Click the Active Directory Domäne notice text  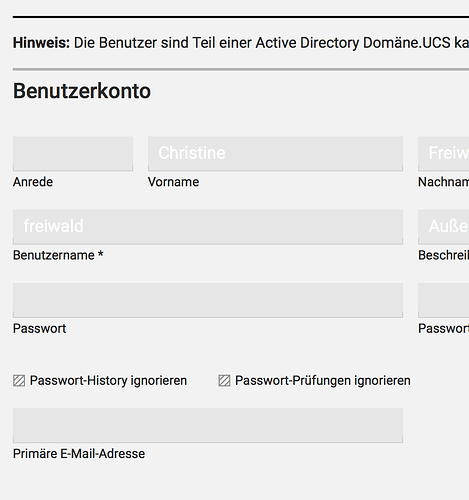pyautogui.click(x=271, y=43)
